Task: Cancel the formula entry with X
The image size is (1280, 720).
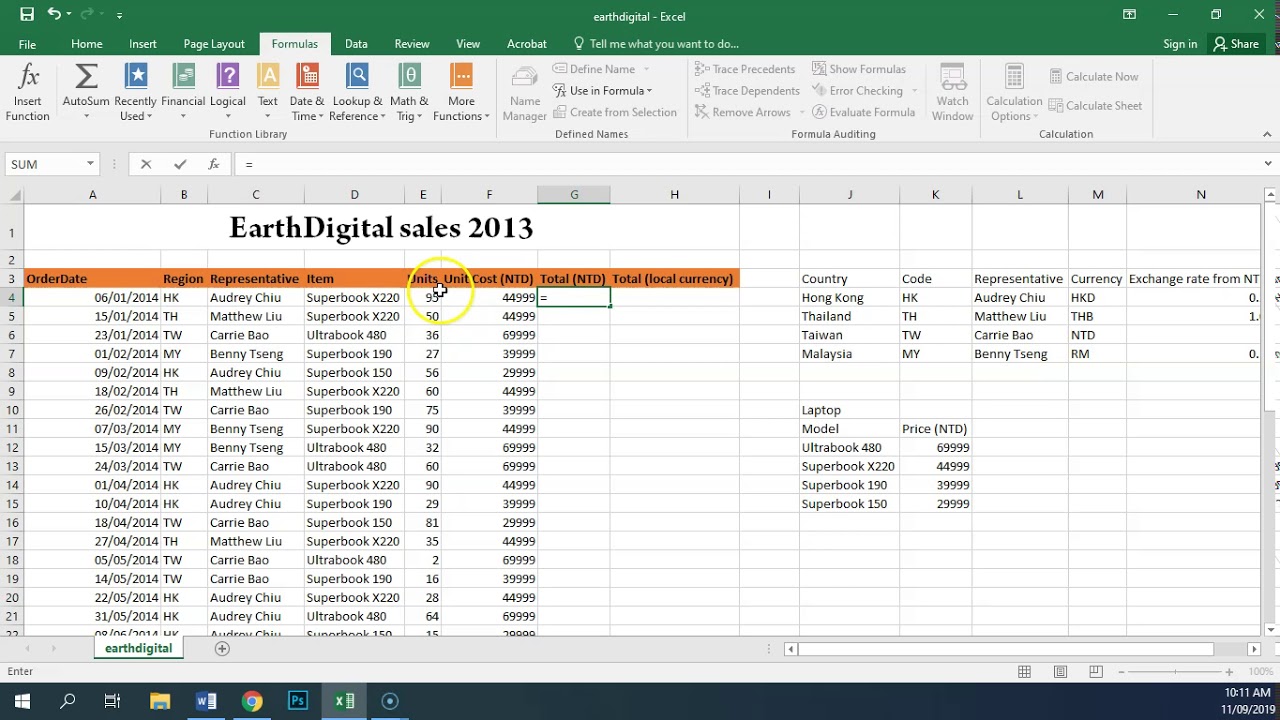Action: 146,164
